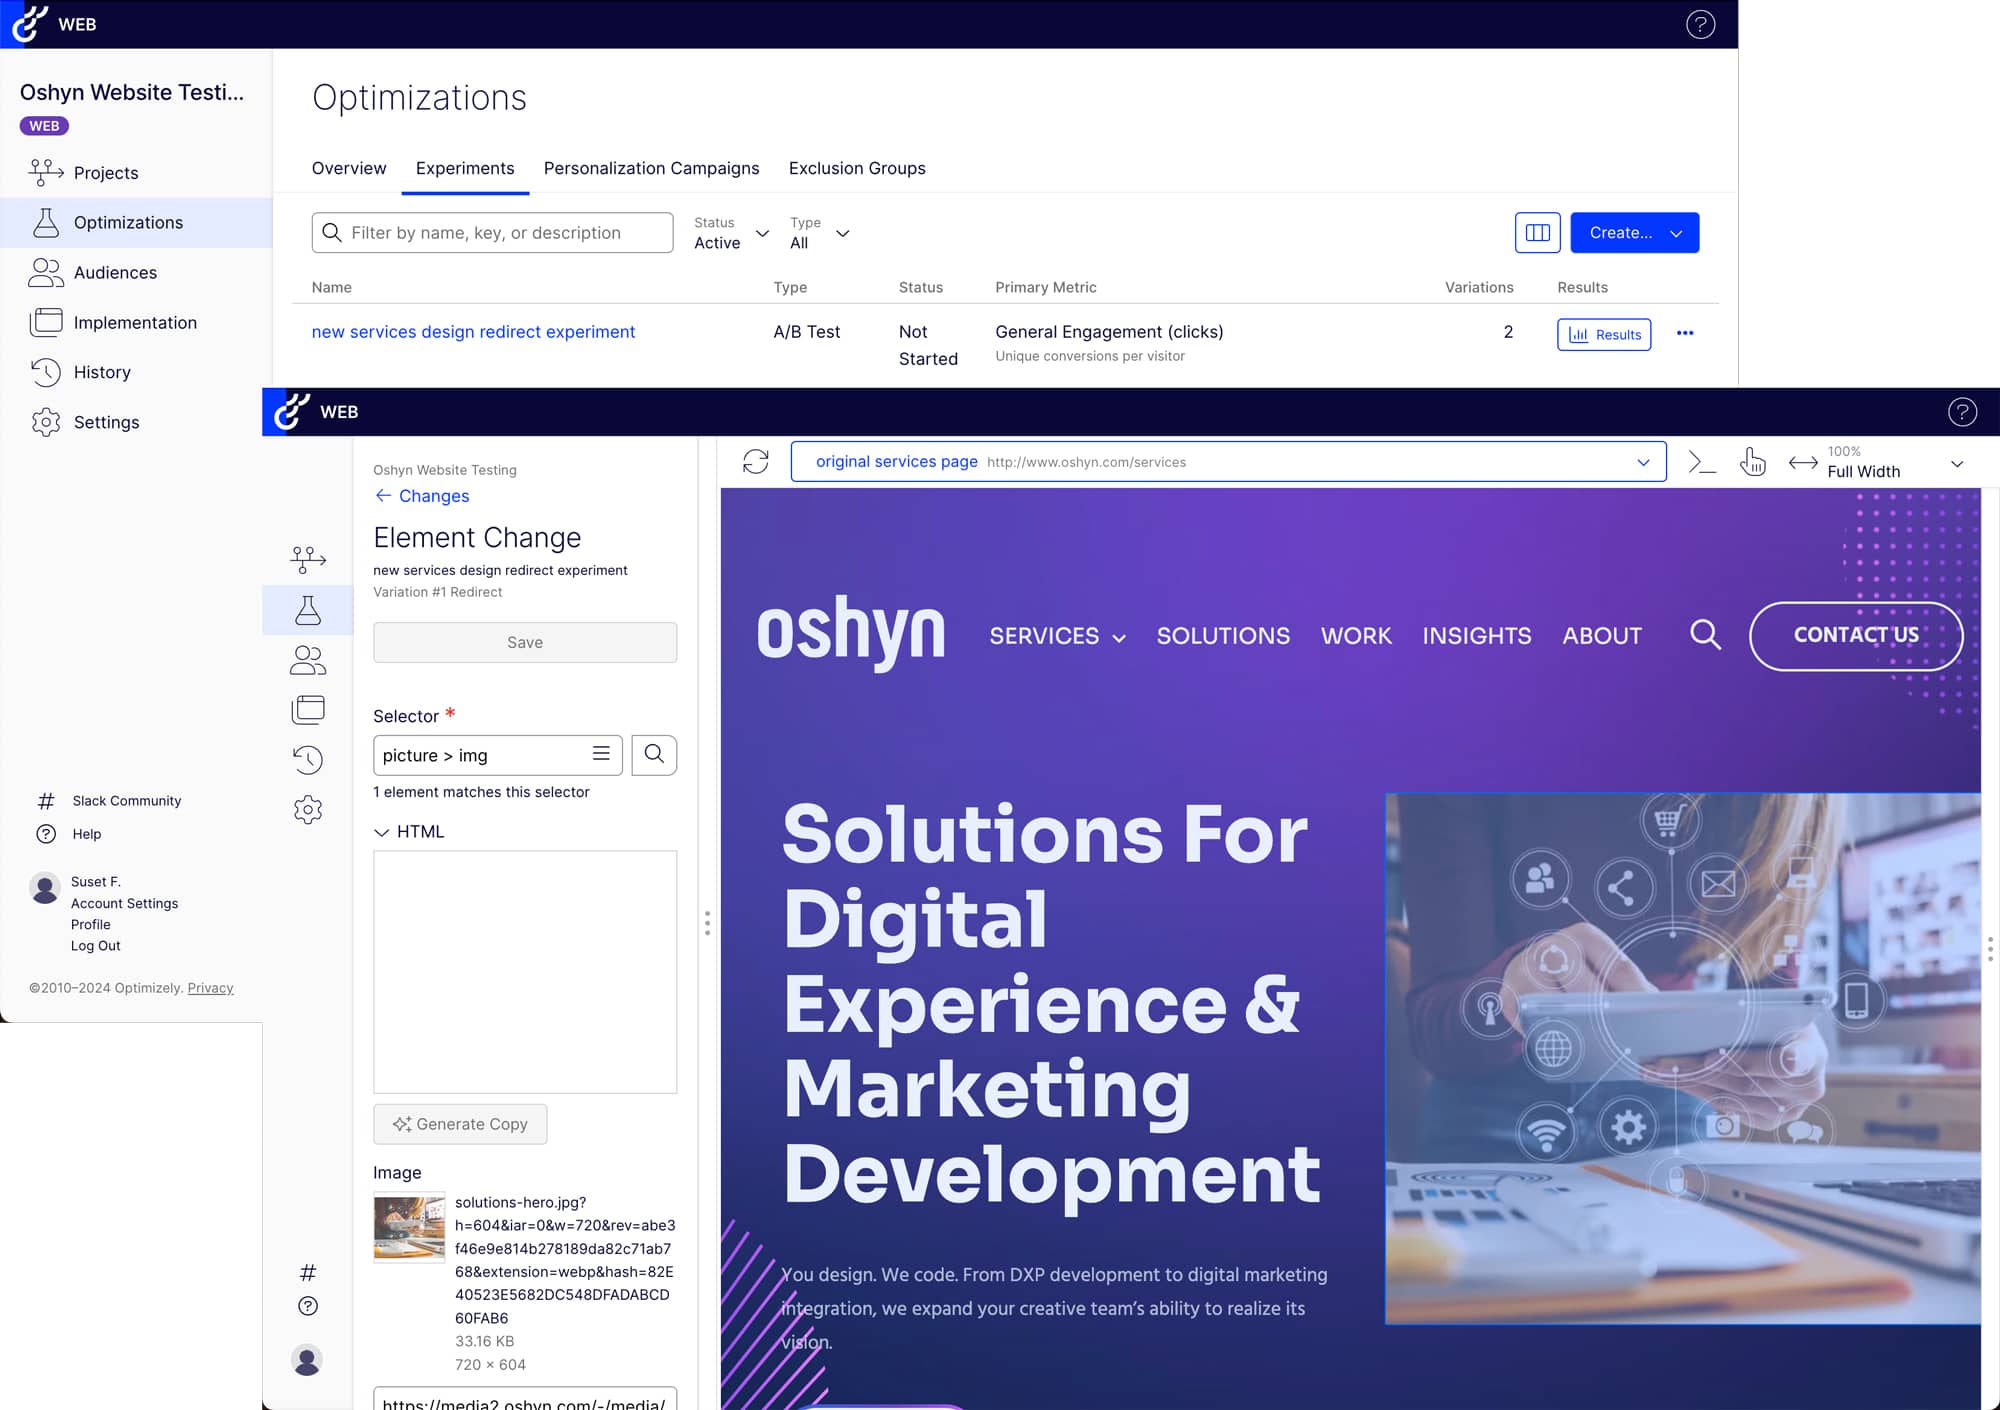Collapse the HTML section
Image resolution: width=2000 pixels, height=1410 pixels.
(409, 831)
